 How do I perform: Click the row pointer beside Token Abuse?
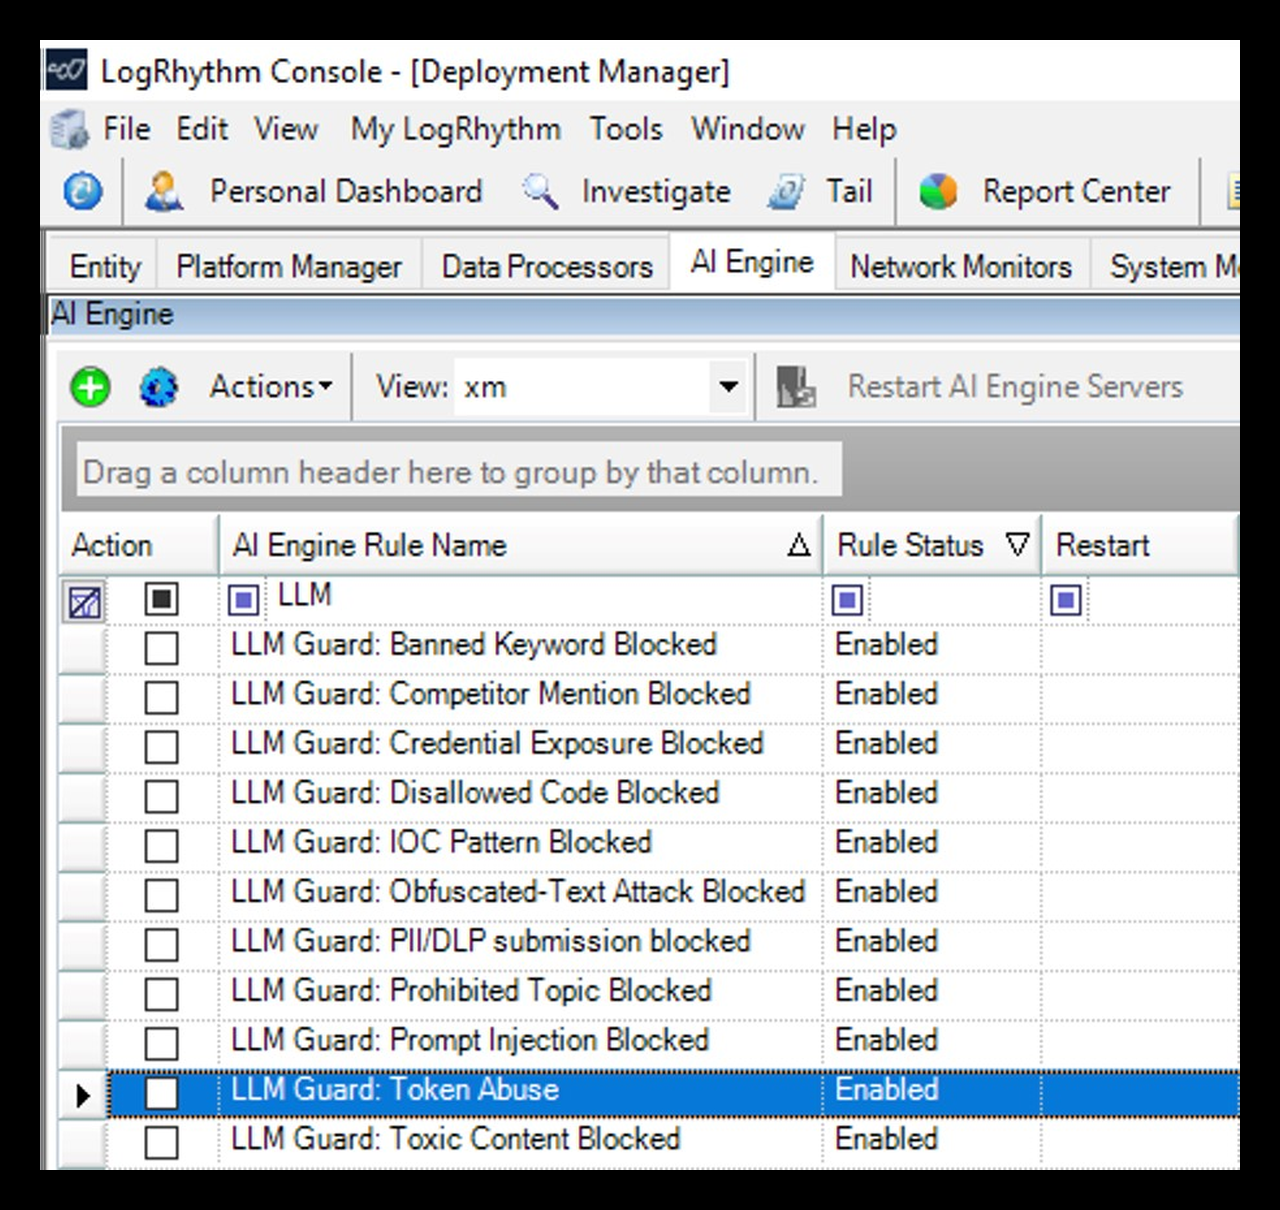click(x=83, y=1095)
